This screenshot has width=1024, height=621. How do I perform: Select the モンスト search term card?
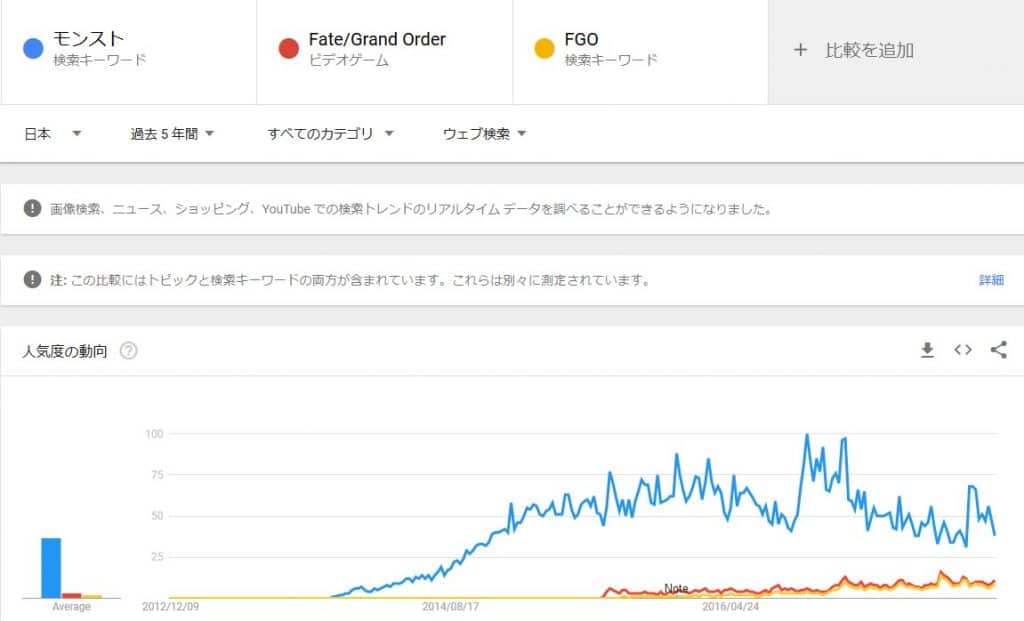pyautogui.click(x=129, y=51)
